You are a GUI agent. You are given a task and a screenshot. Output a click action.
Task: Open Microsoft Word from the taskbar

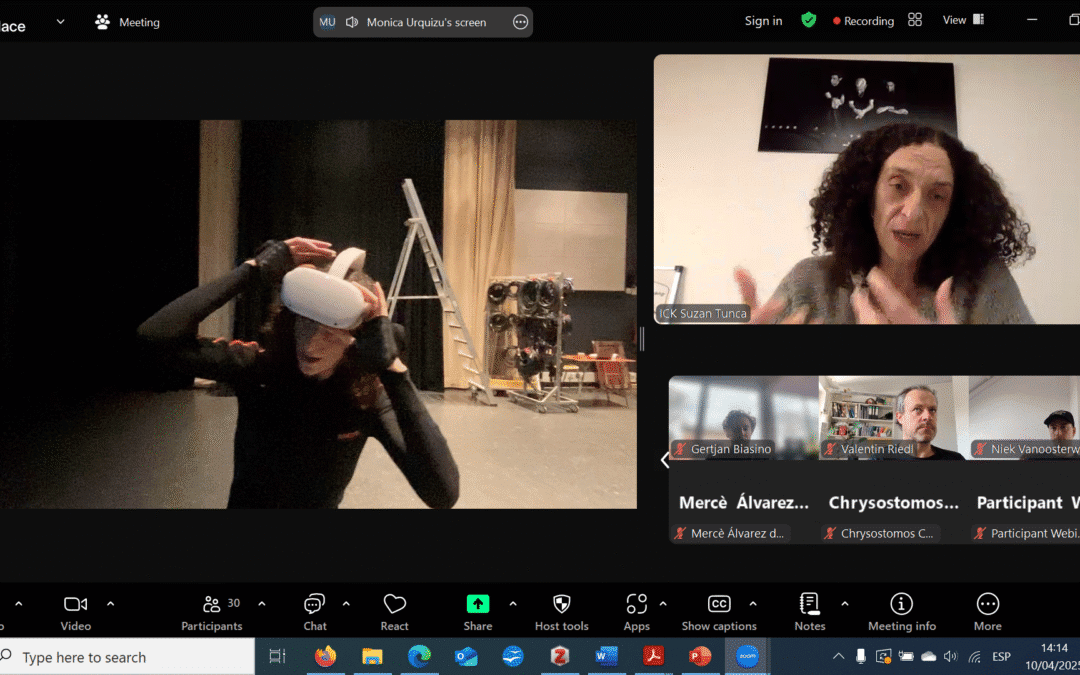[x=606, y=656]
